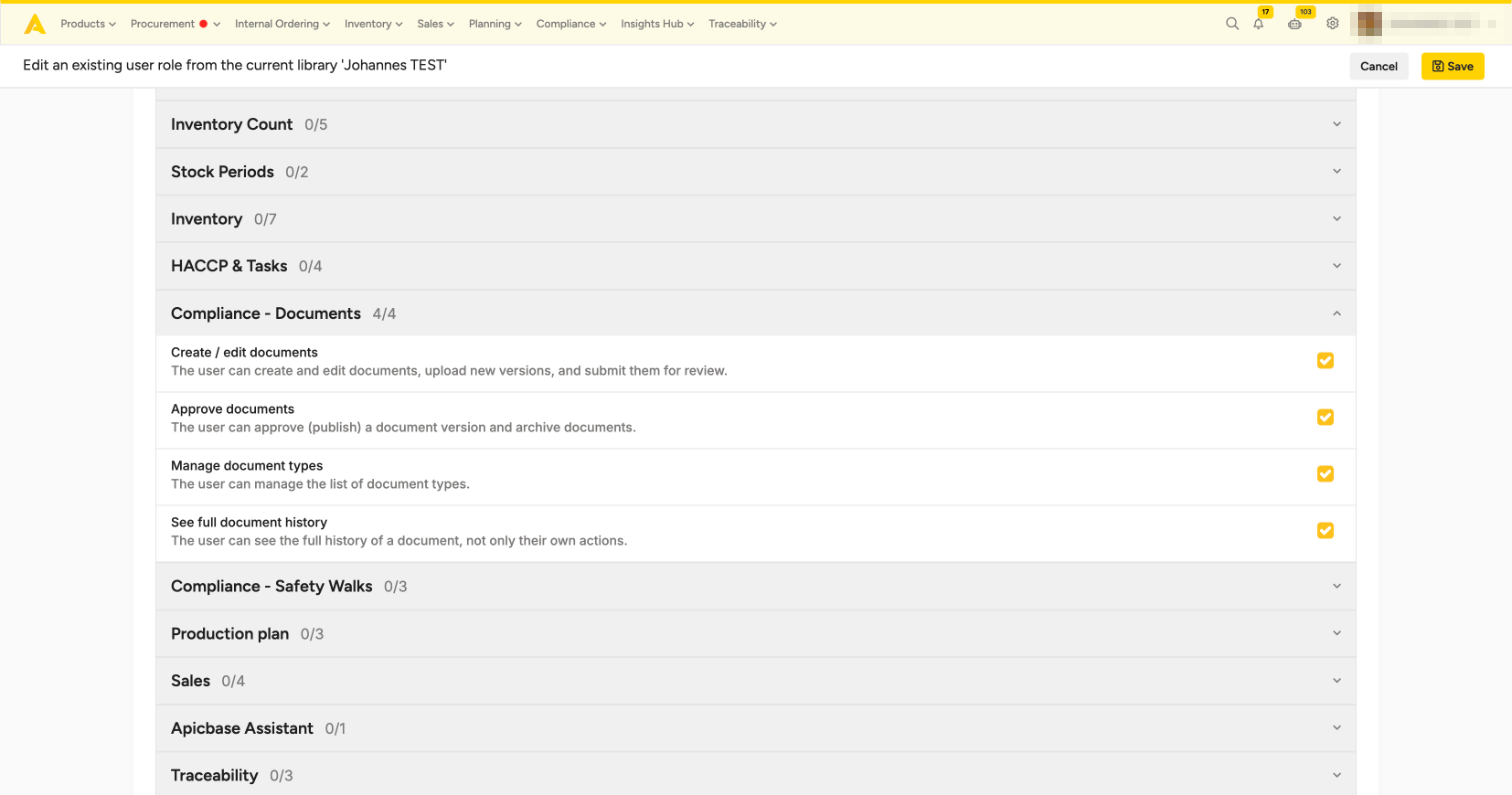Open the Sales top menu
The width and height of the screenshot is (1512, 795).
(x=436, y=24)
